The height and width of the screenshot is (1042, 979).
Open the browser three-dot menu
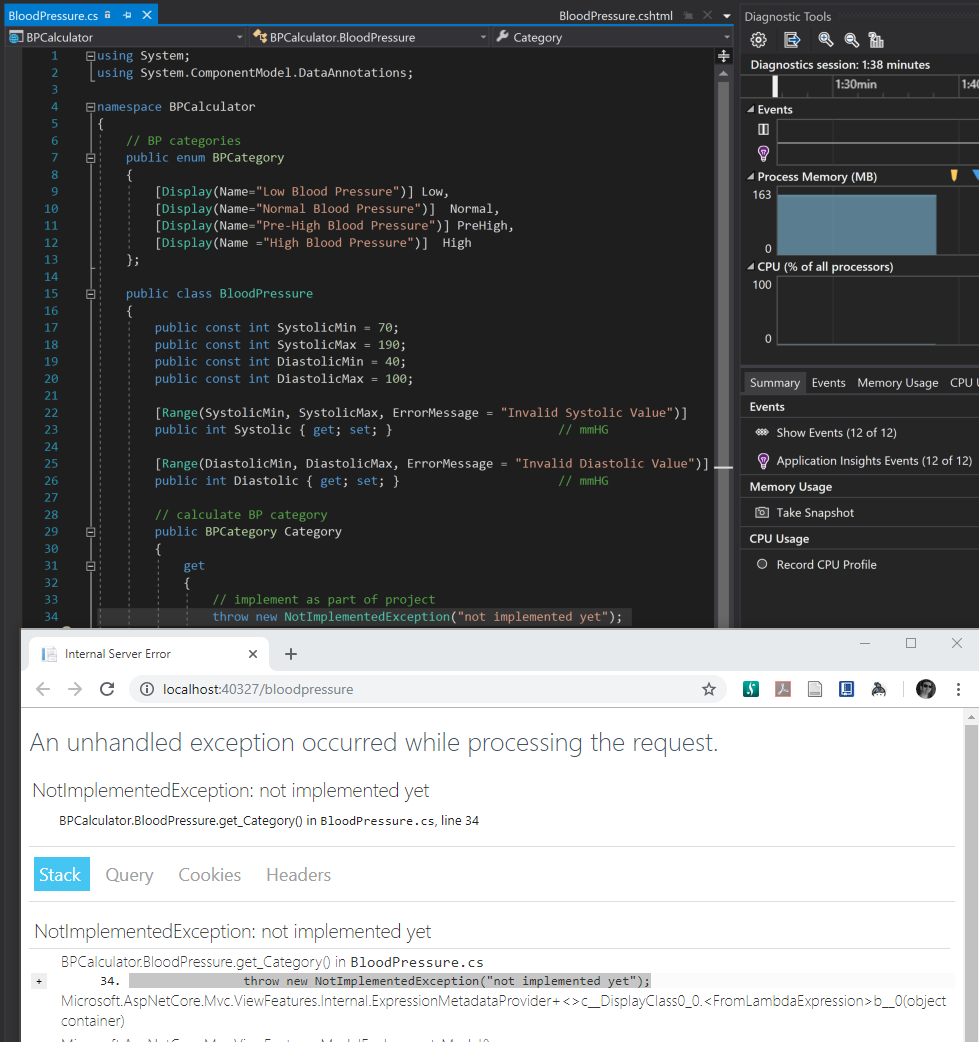pos(958,689)
